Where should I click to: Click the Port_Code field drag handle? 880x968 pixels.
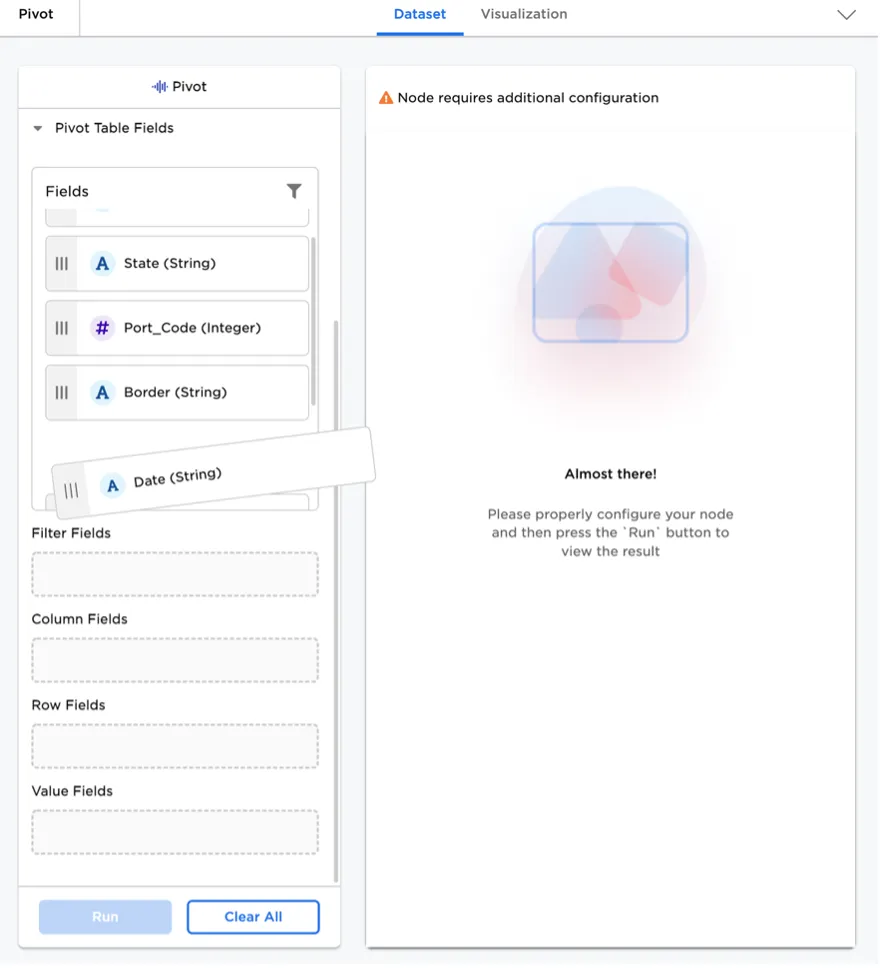point(62,328)
